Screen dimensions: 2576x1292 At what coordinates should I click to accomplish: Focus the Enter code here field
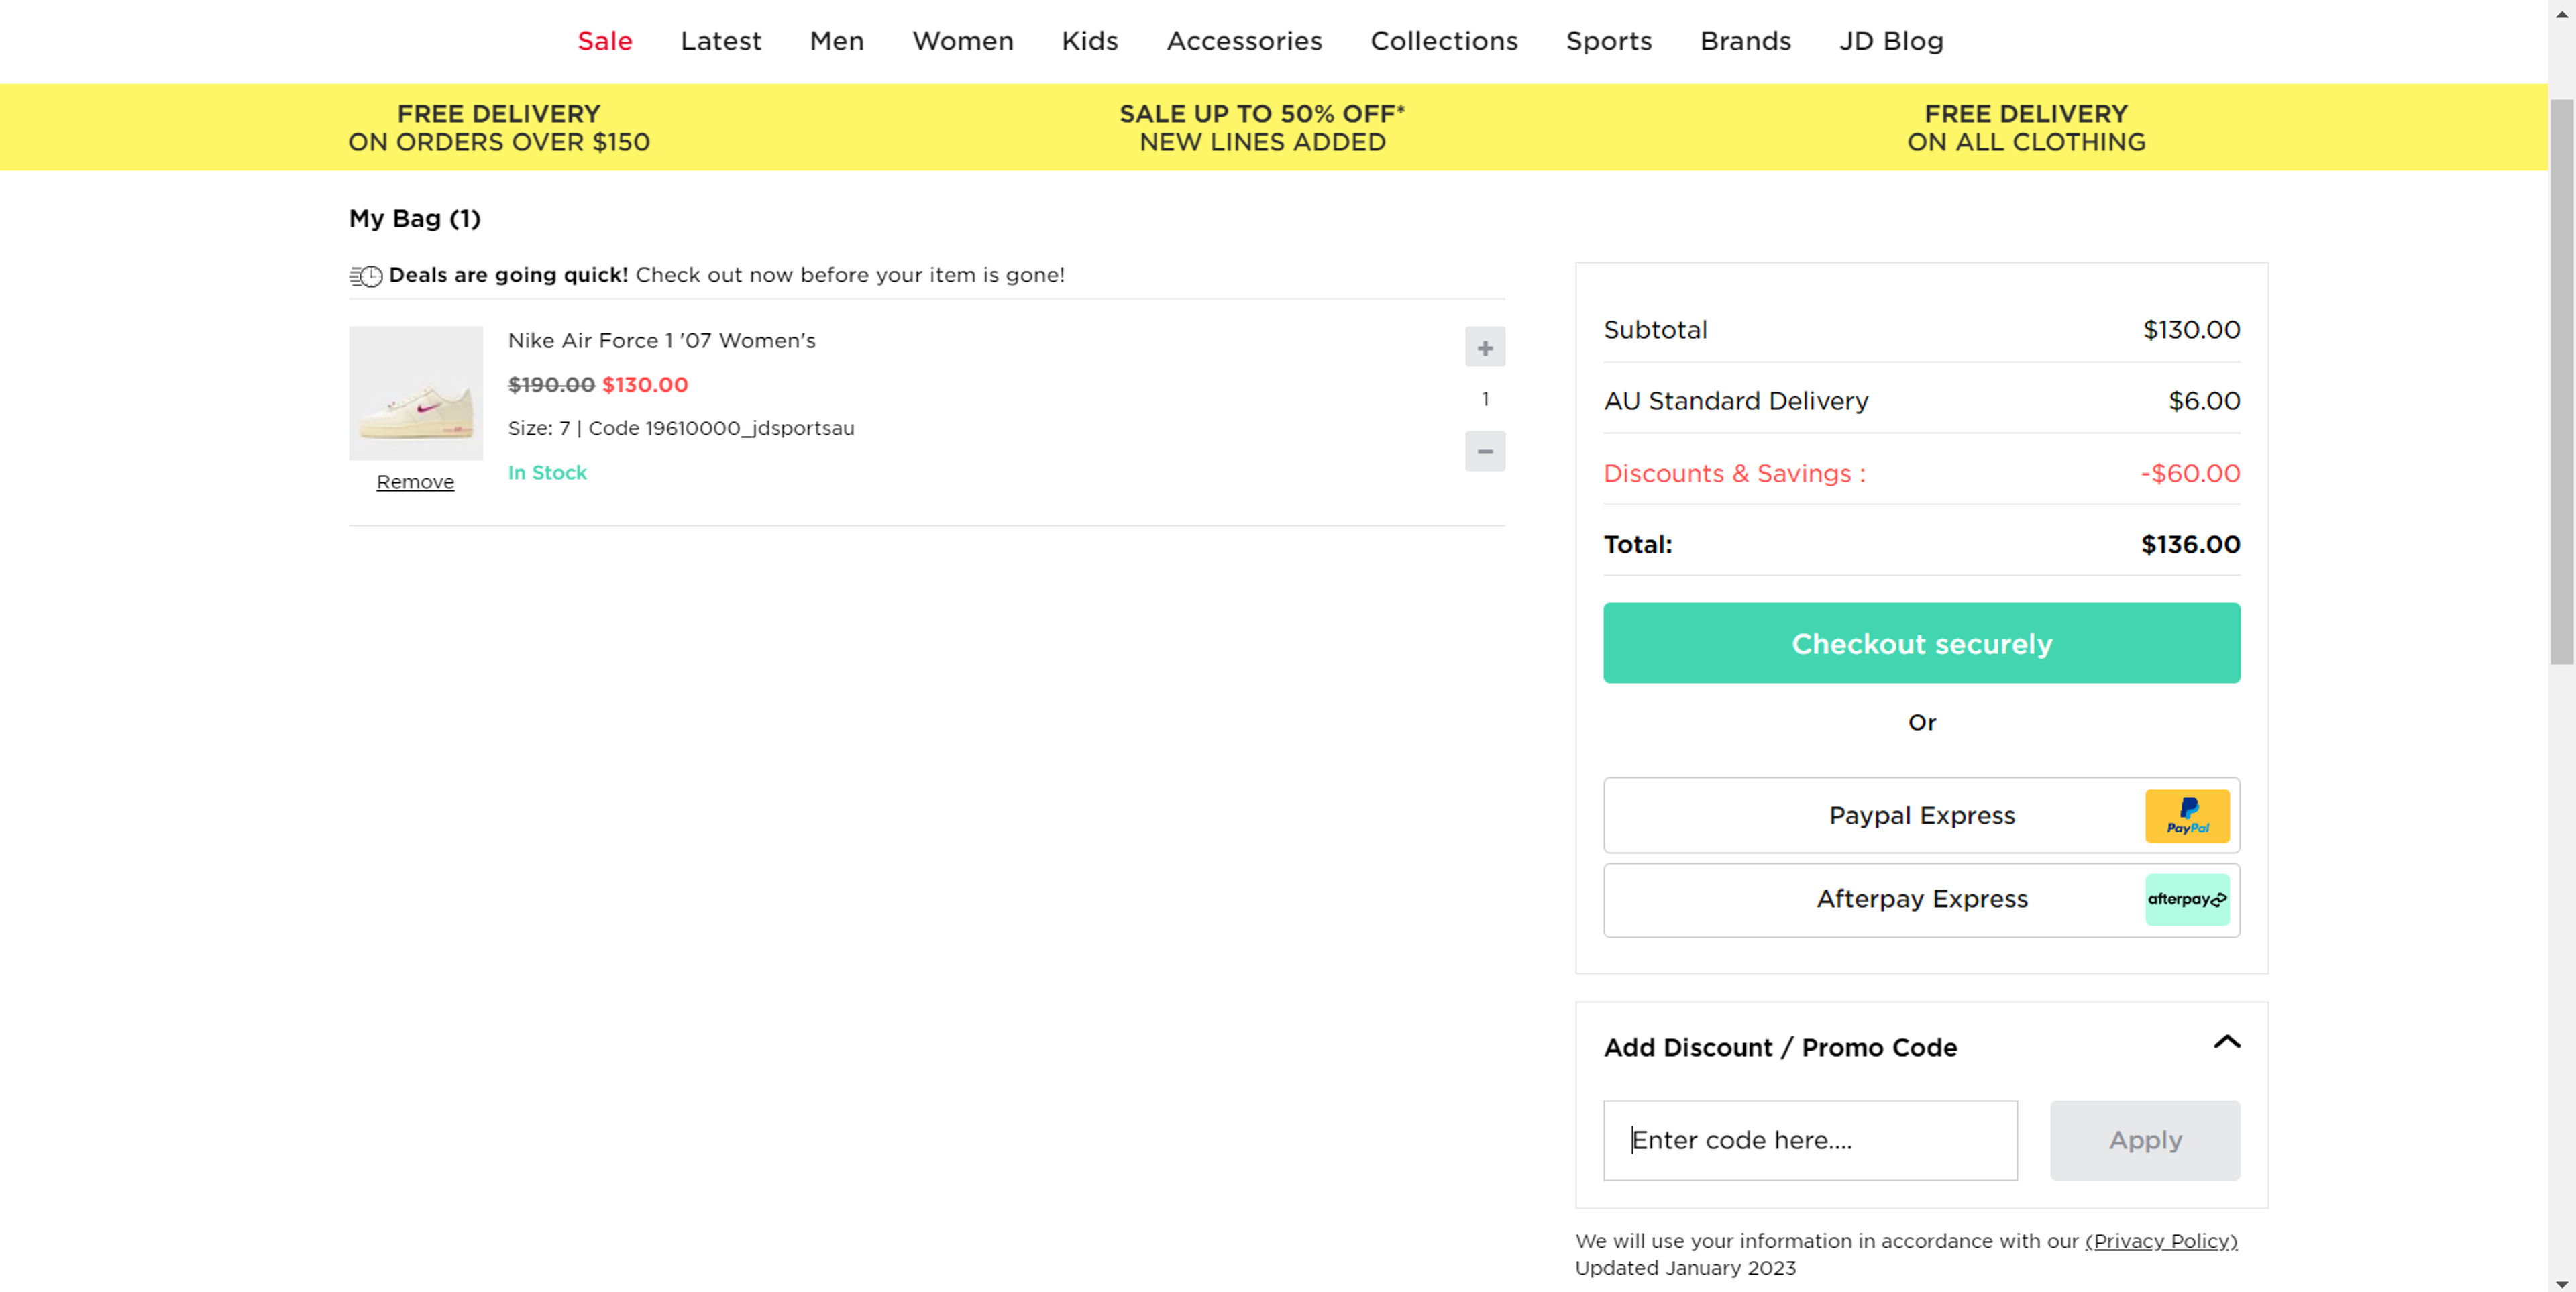(1809, 1140)
